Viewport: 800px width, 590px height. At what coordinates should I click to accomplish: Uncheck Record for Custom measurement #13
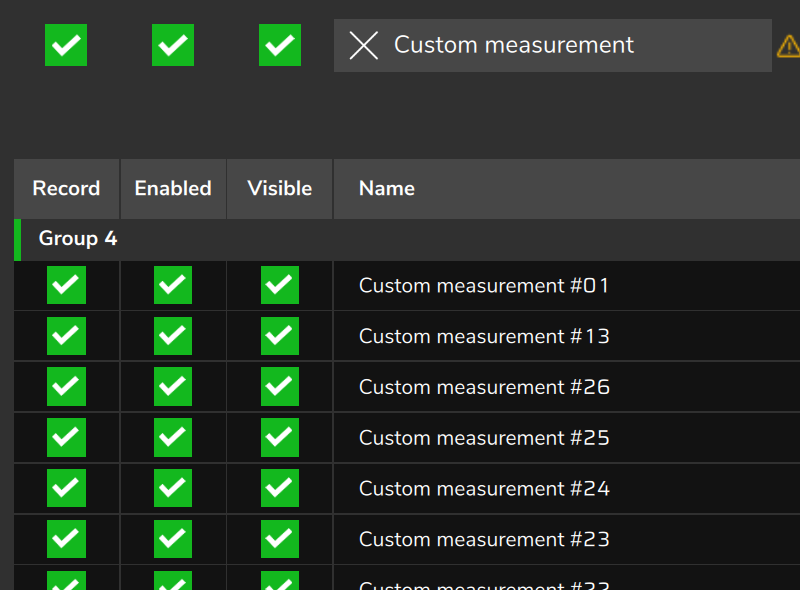coord(66,336)
